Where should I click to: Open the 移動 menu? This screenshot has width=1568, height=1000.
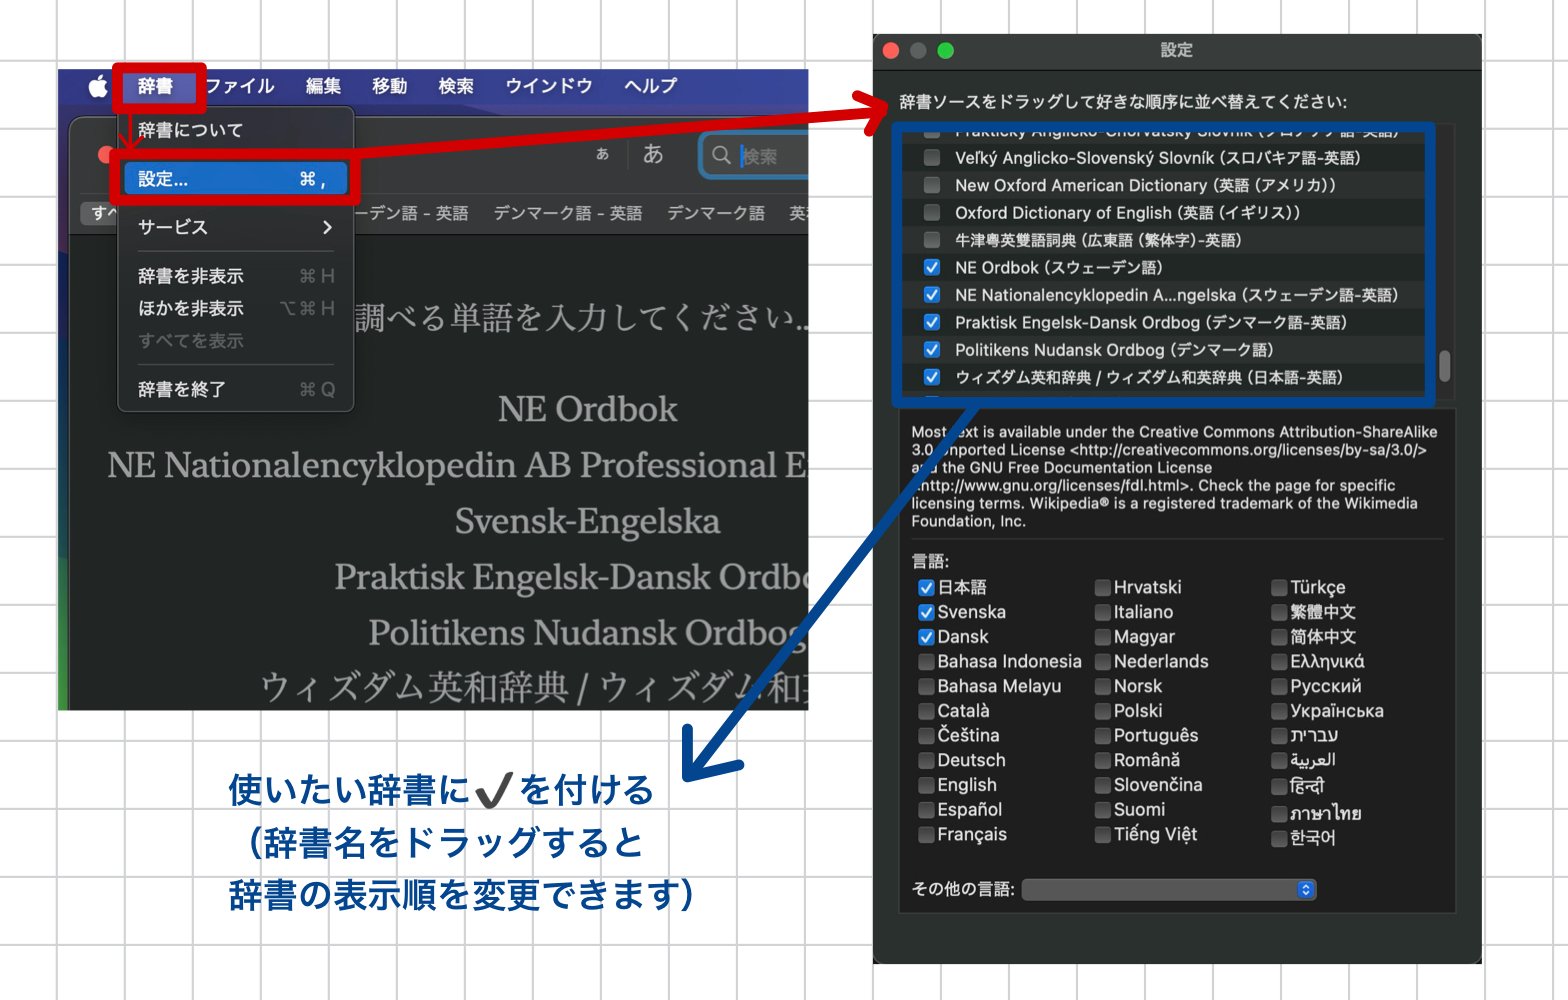click(x=389, y=86)
